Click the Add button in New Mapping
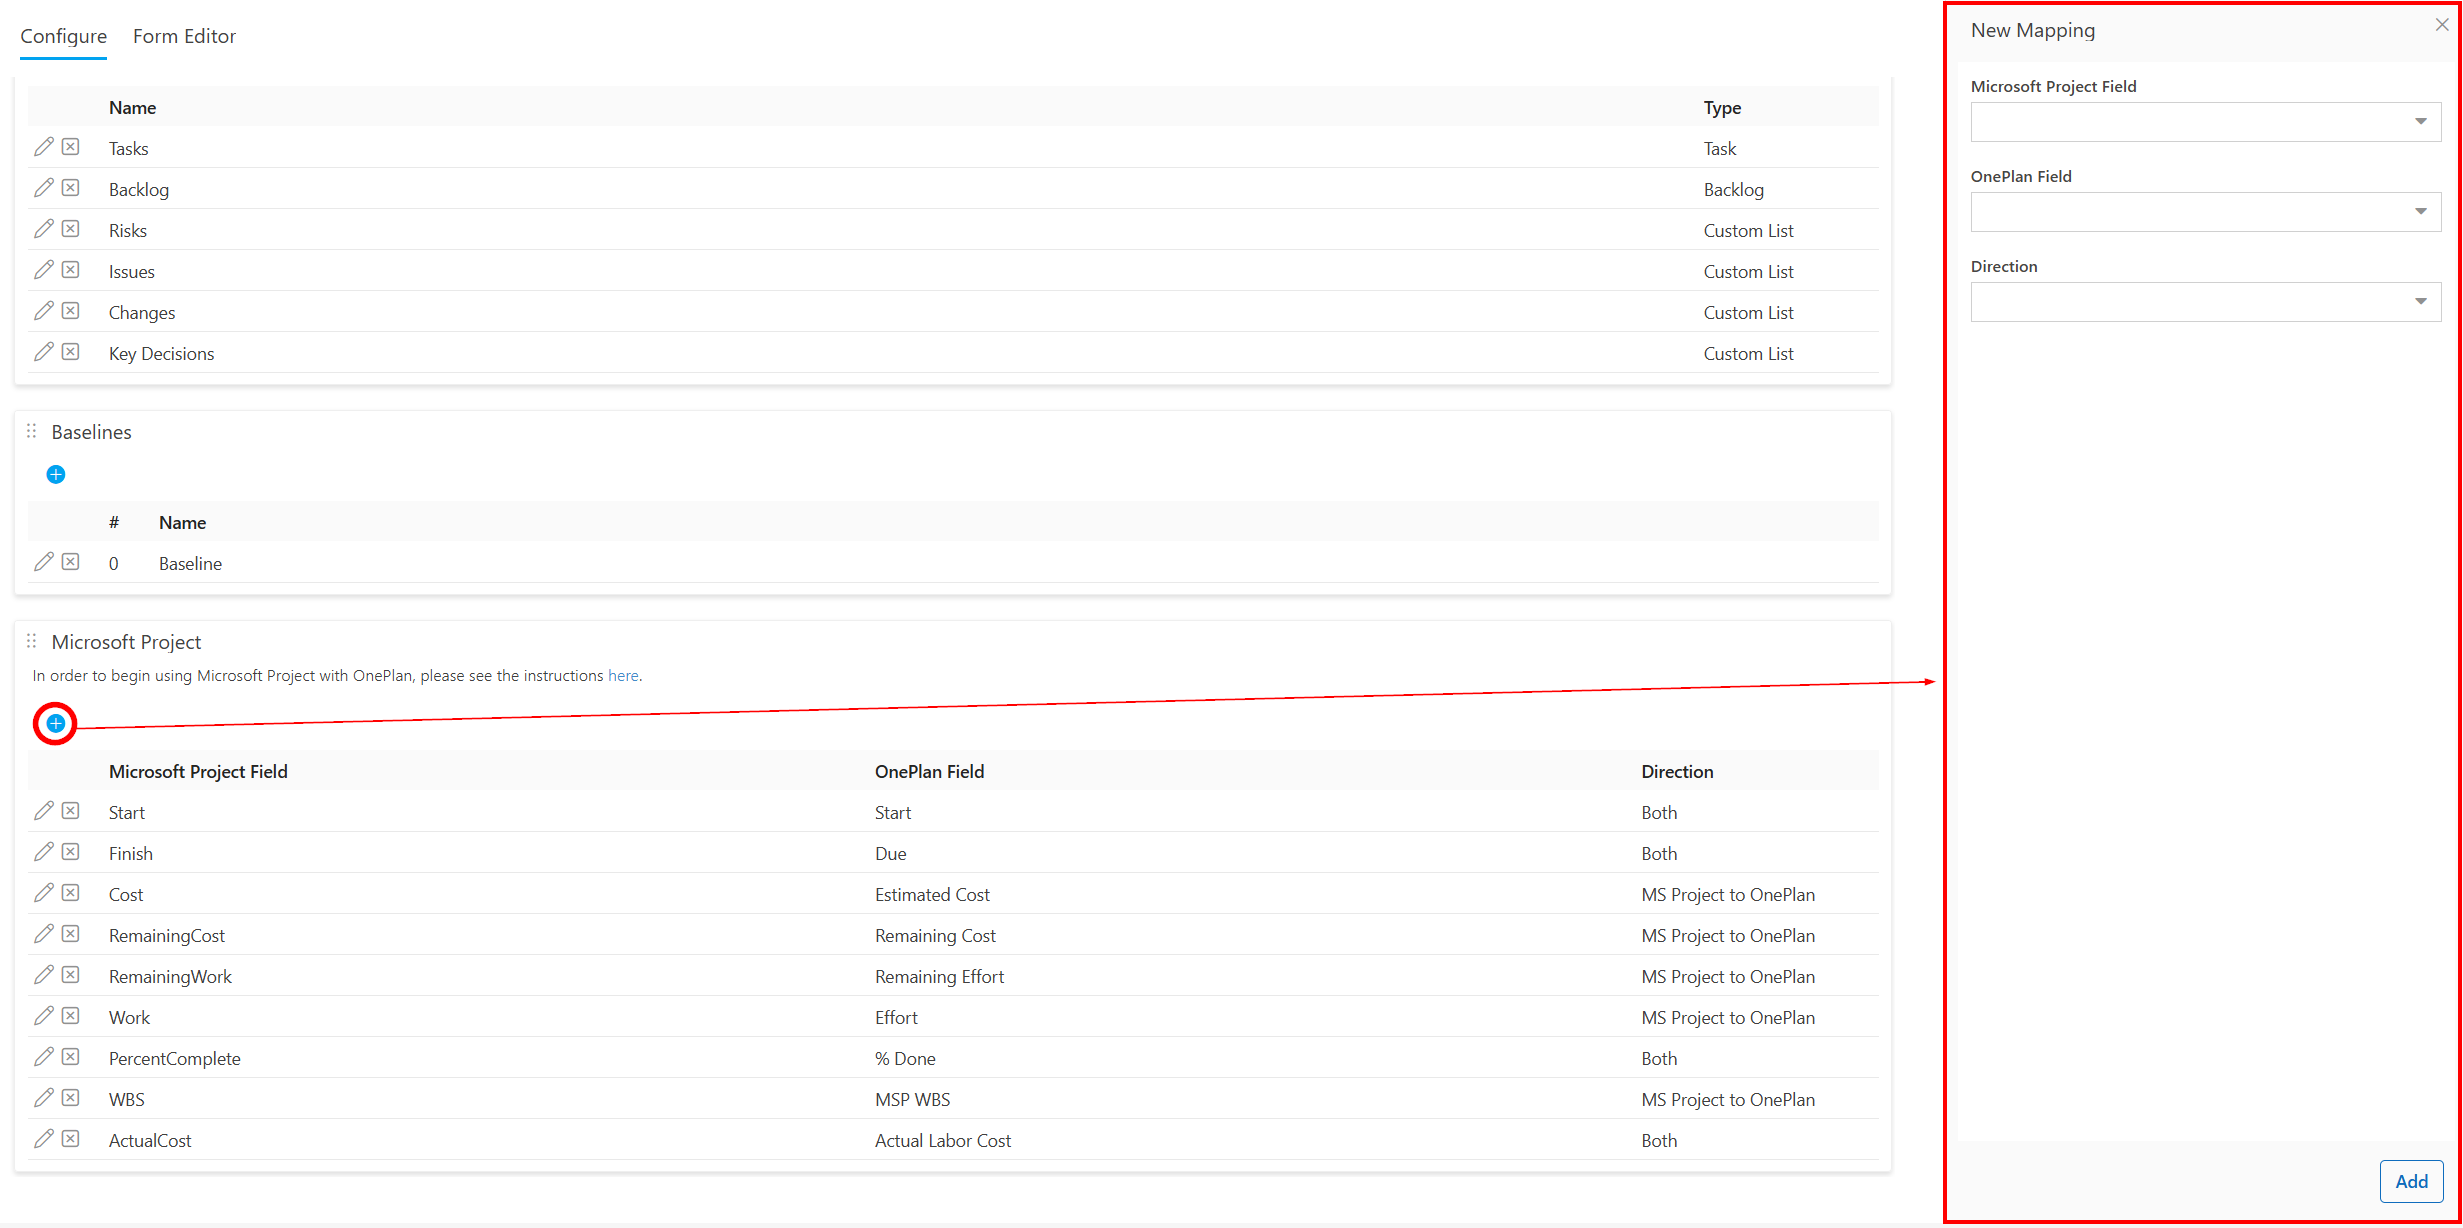 [x=2411, y=1181]
